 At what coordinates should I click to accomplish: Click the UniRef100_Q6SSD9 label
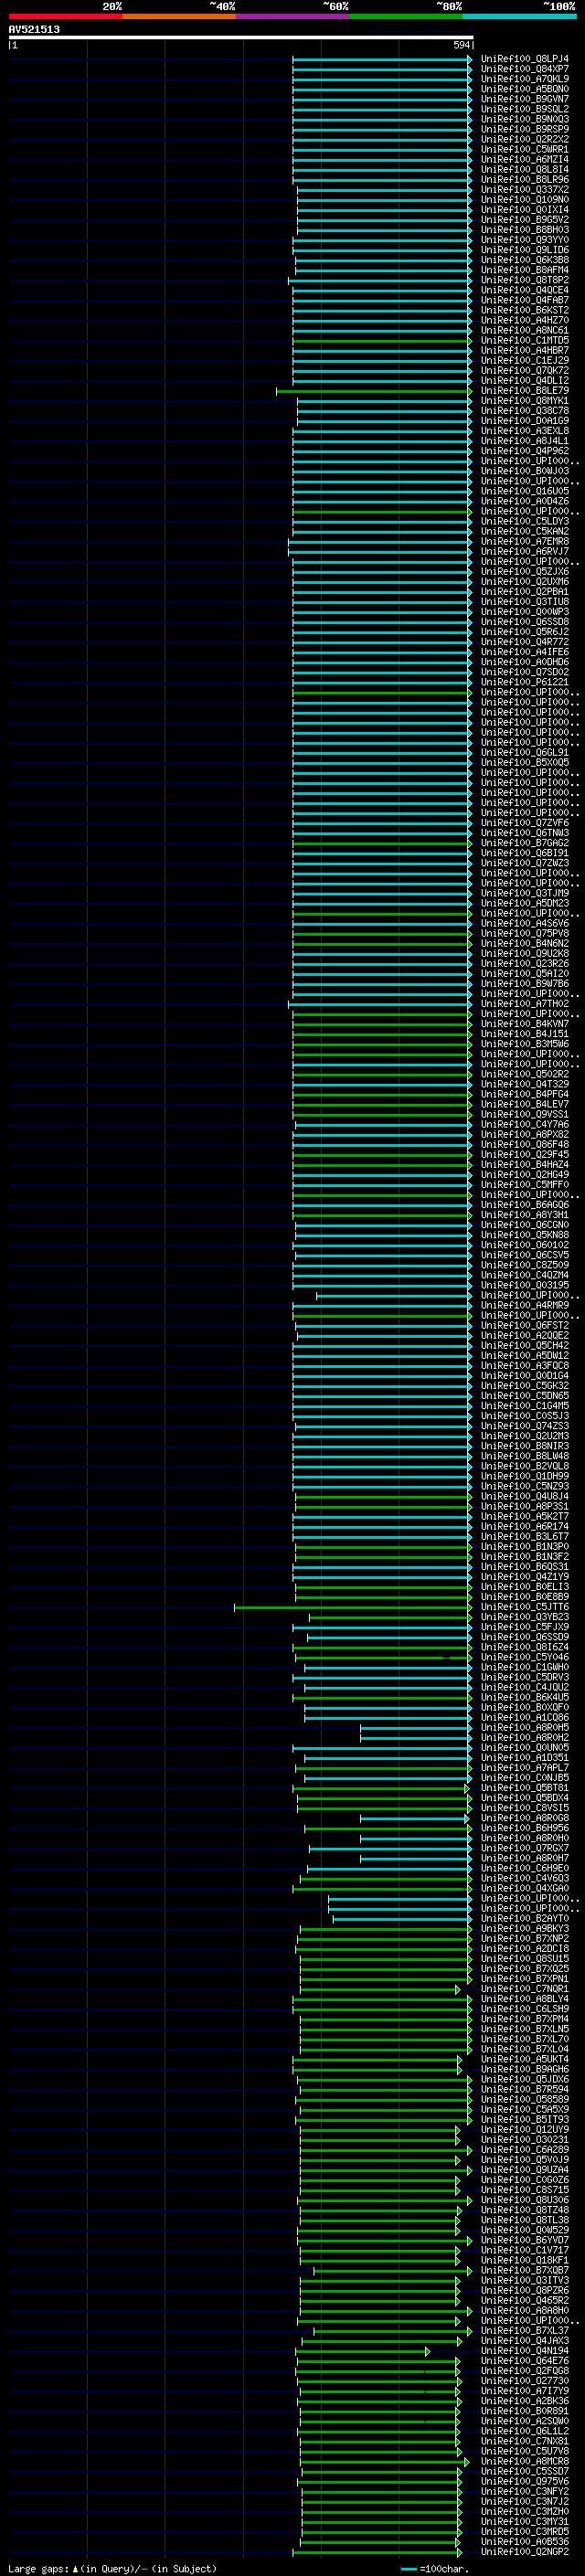[525, 1636]
